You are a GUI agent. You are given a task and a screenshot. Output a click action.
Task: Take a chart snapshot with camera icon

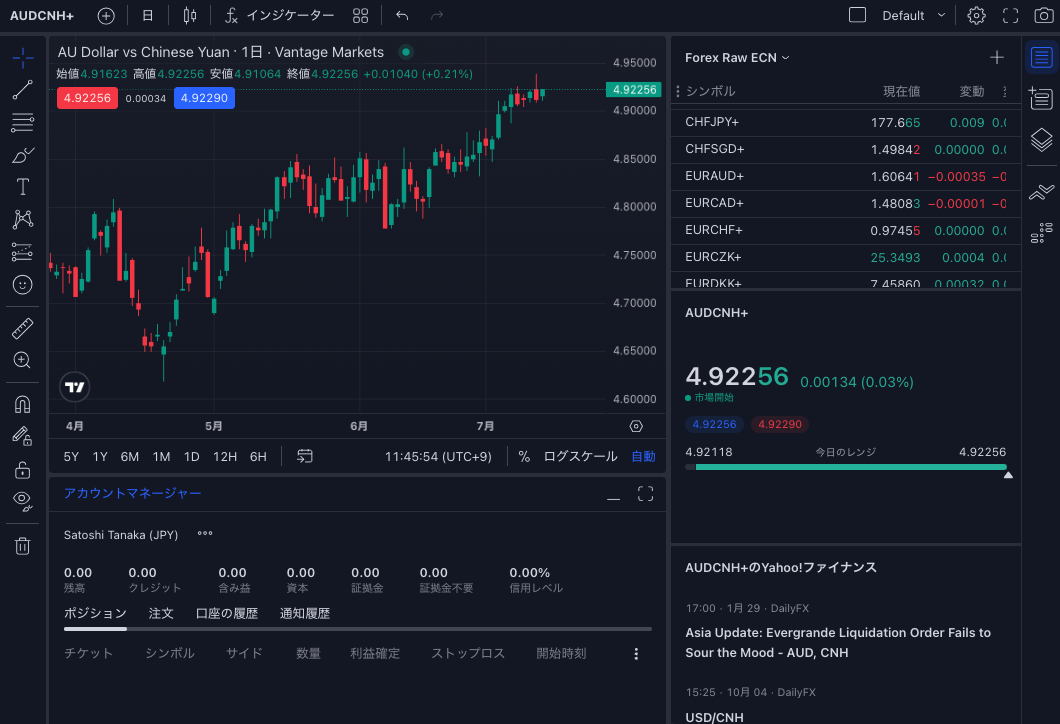click(1044, 16)
